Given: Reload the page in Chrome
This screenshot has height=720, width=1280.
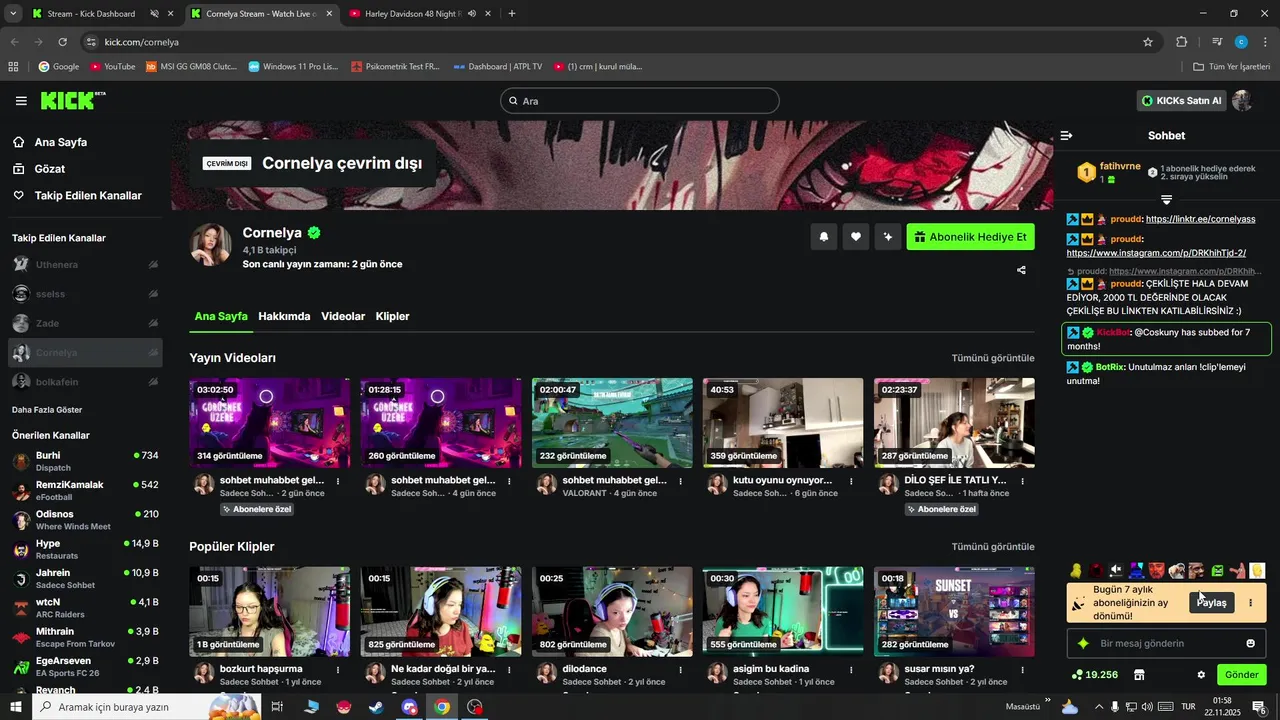Looking at the screenshot, I should click(x=62, y=42).
